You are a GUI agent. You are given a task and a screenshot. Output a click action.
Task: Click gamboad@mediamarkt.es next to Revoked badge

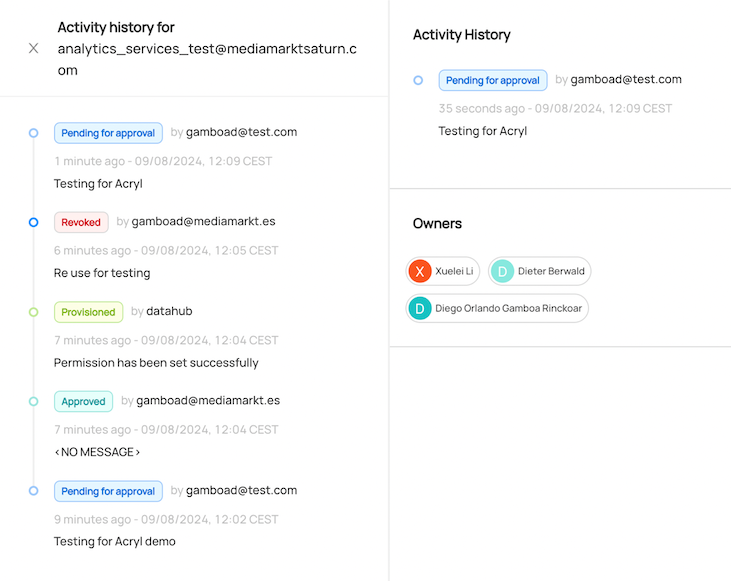203,221
